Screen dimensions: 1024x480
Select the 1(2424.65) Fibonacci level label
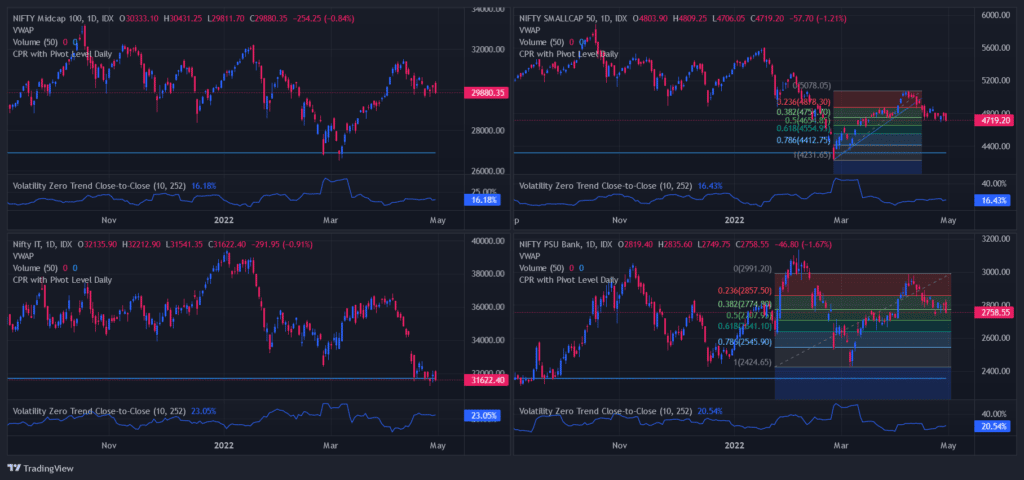pyautogui.click(x=752, y=362)
